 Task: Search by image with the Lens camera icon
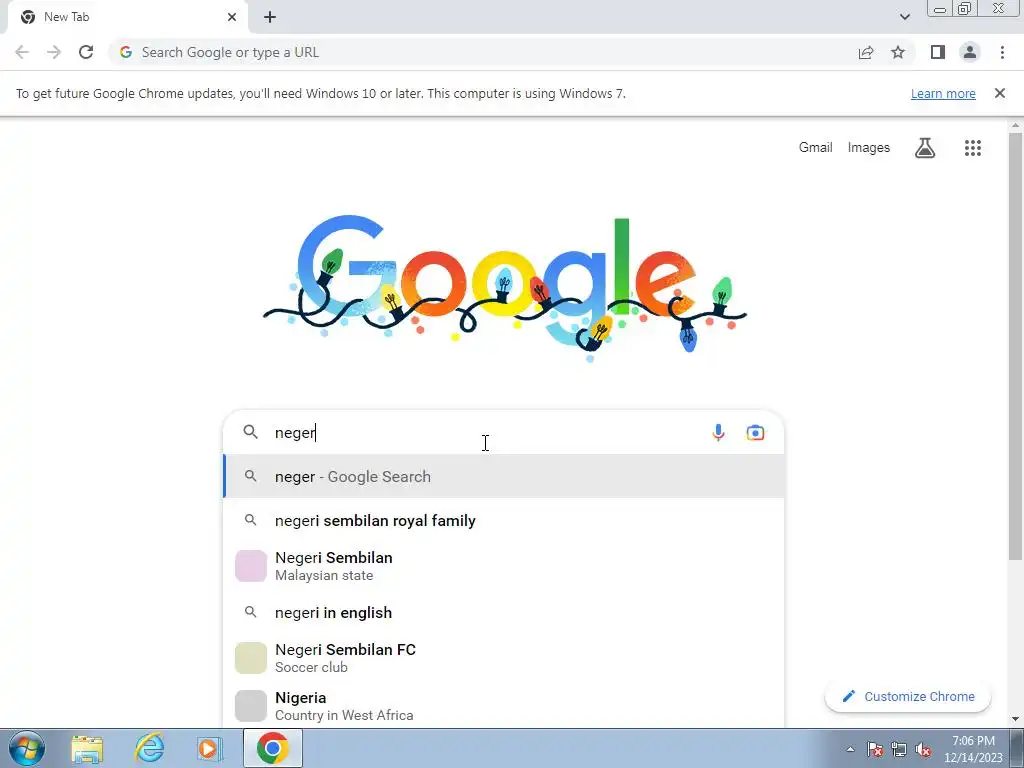(x=755, y=432)
